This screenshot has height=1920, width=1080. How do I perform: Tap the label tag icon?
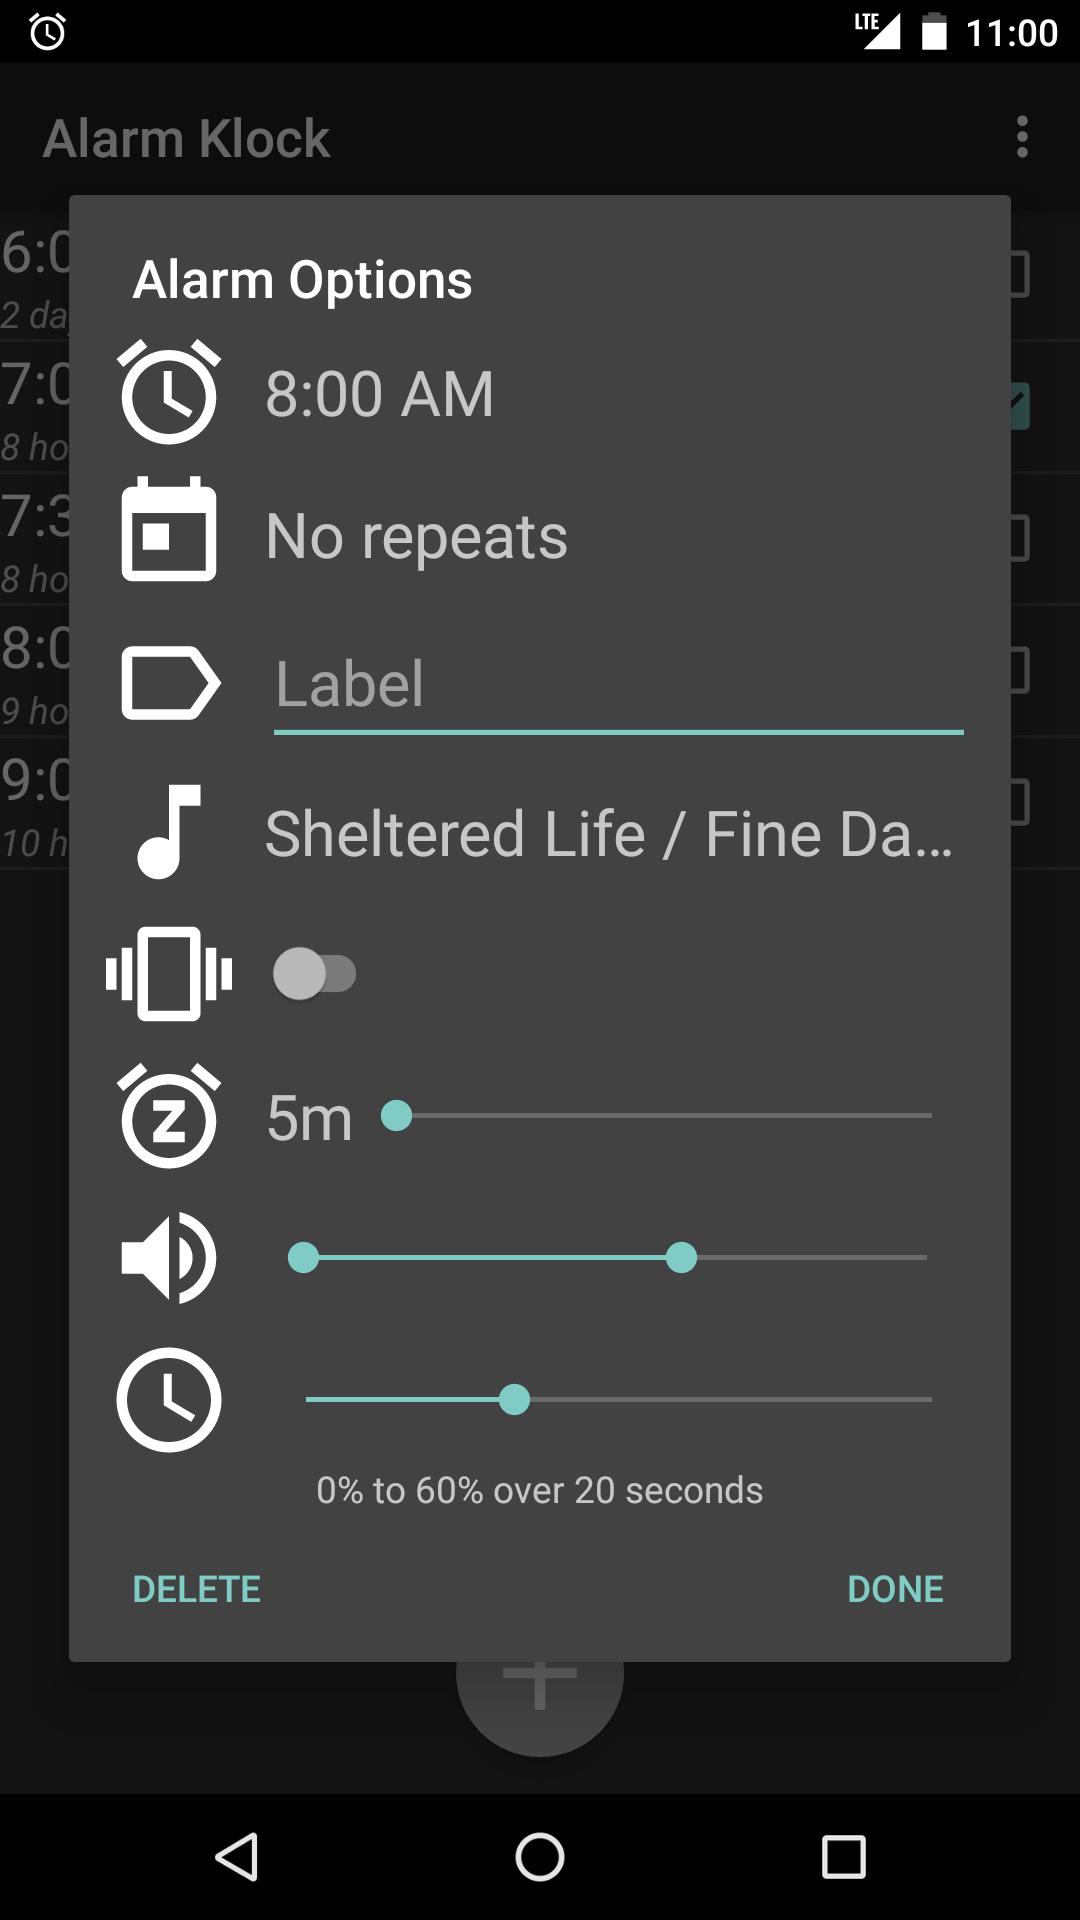pyautogui.click(x=170, y=683)
